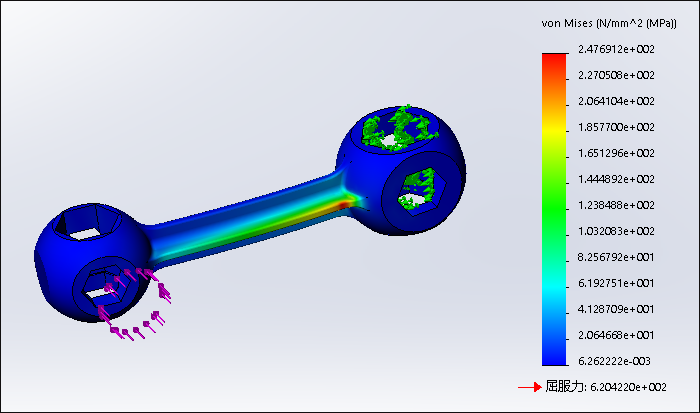Click the hexagonal socket on the left head's top
The image size is (700, 413).
[x=88, y=222]
